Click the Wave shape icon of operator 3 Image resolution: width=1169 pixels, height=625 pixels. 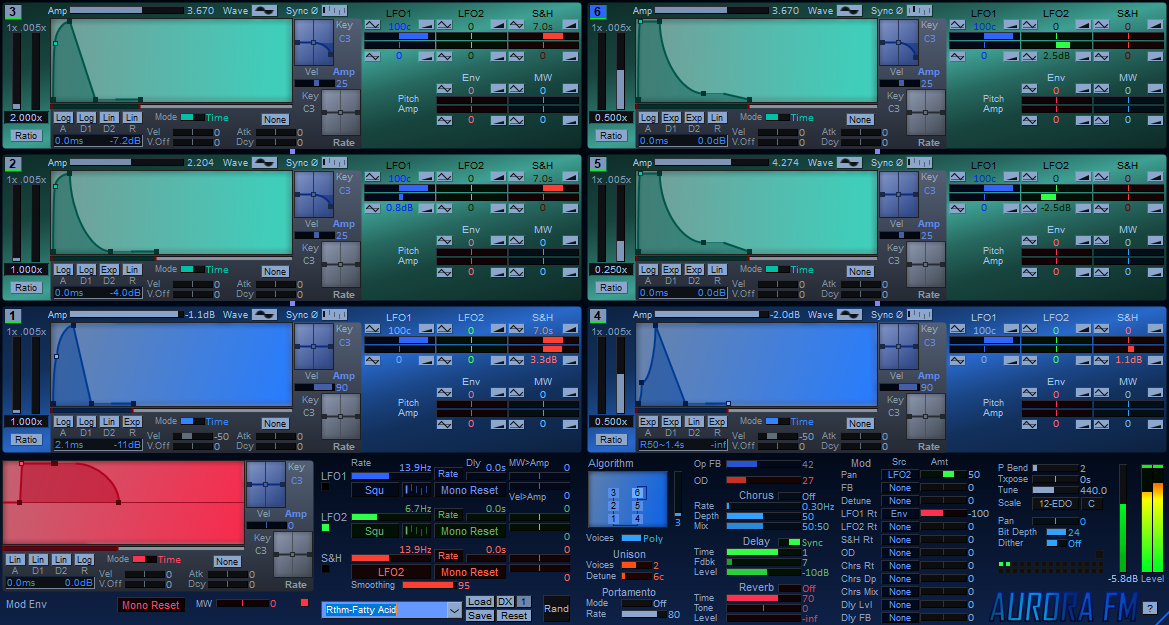(264, 10)
